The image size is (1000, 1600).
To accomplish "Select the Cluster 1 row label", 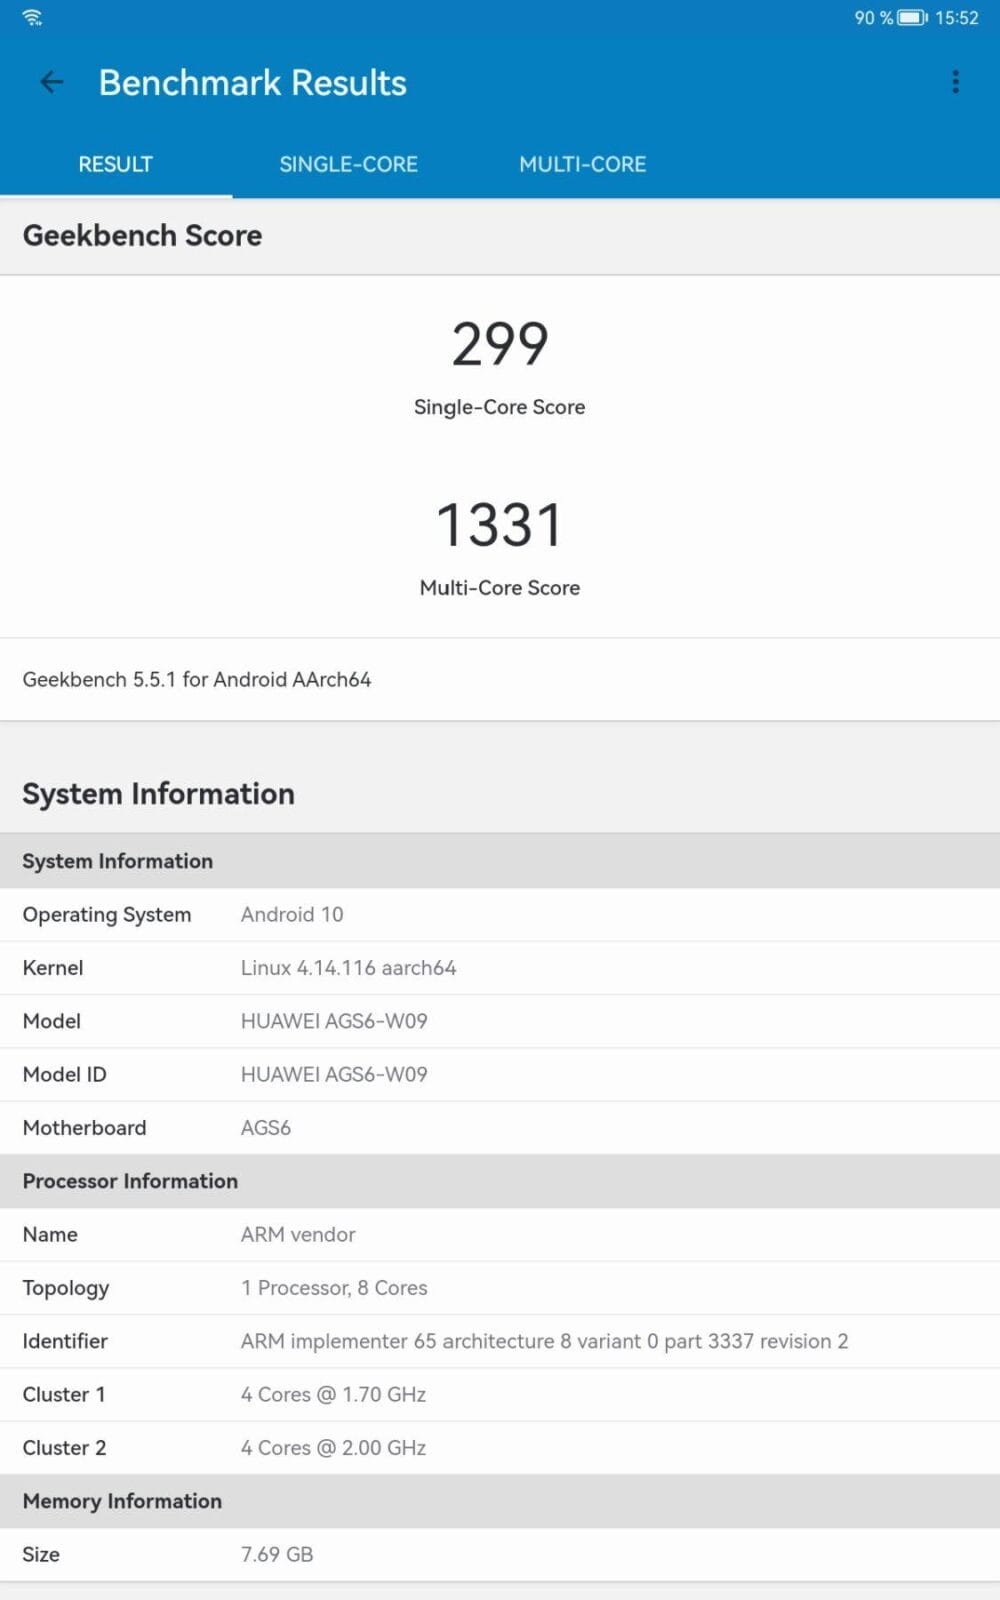I will click(x=64, y=1394).
